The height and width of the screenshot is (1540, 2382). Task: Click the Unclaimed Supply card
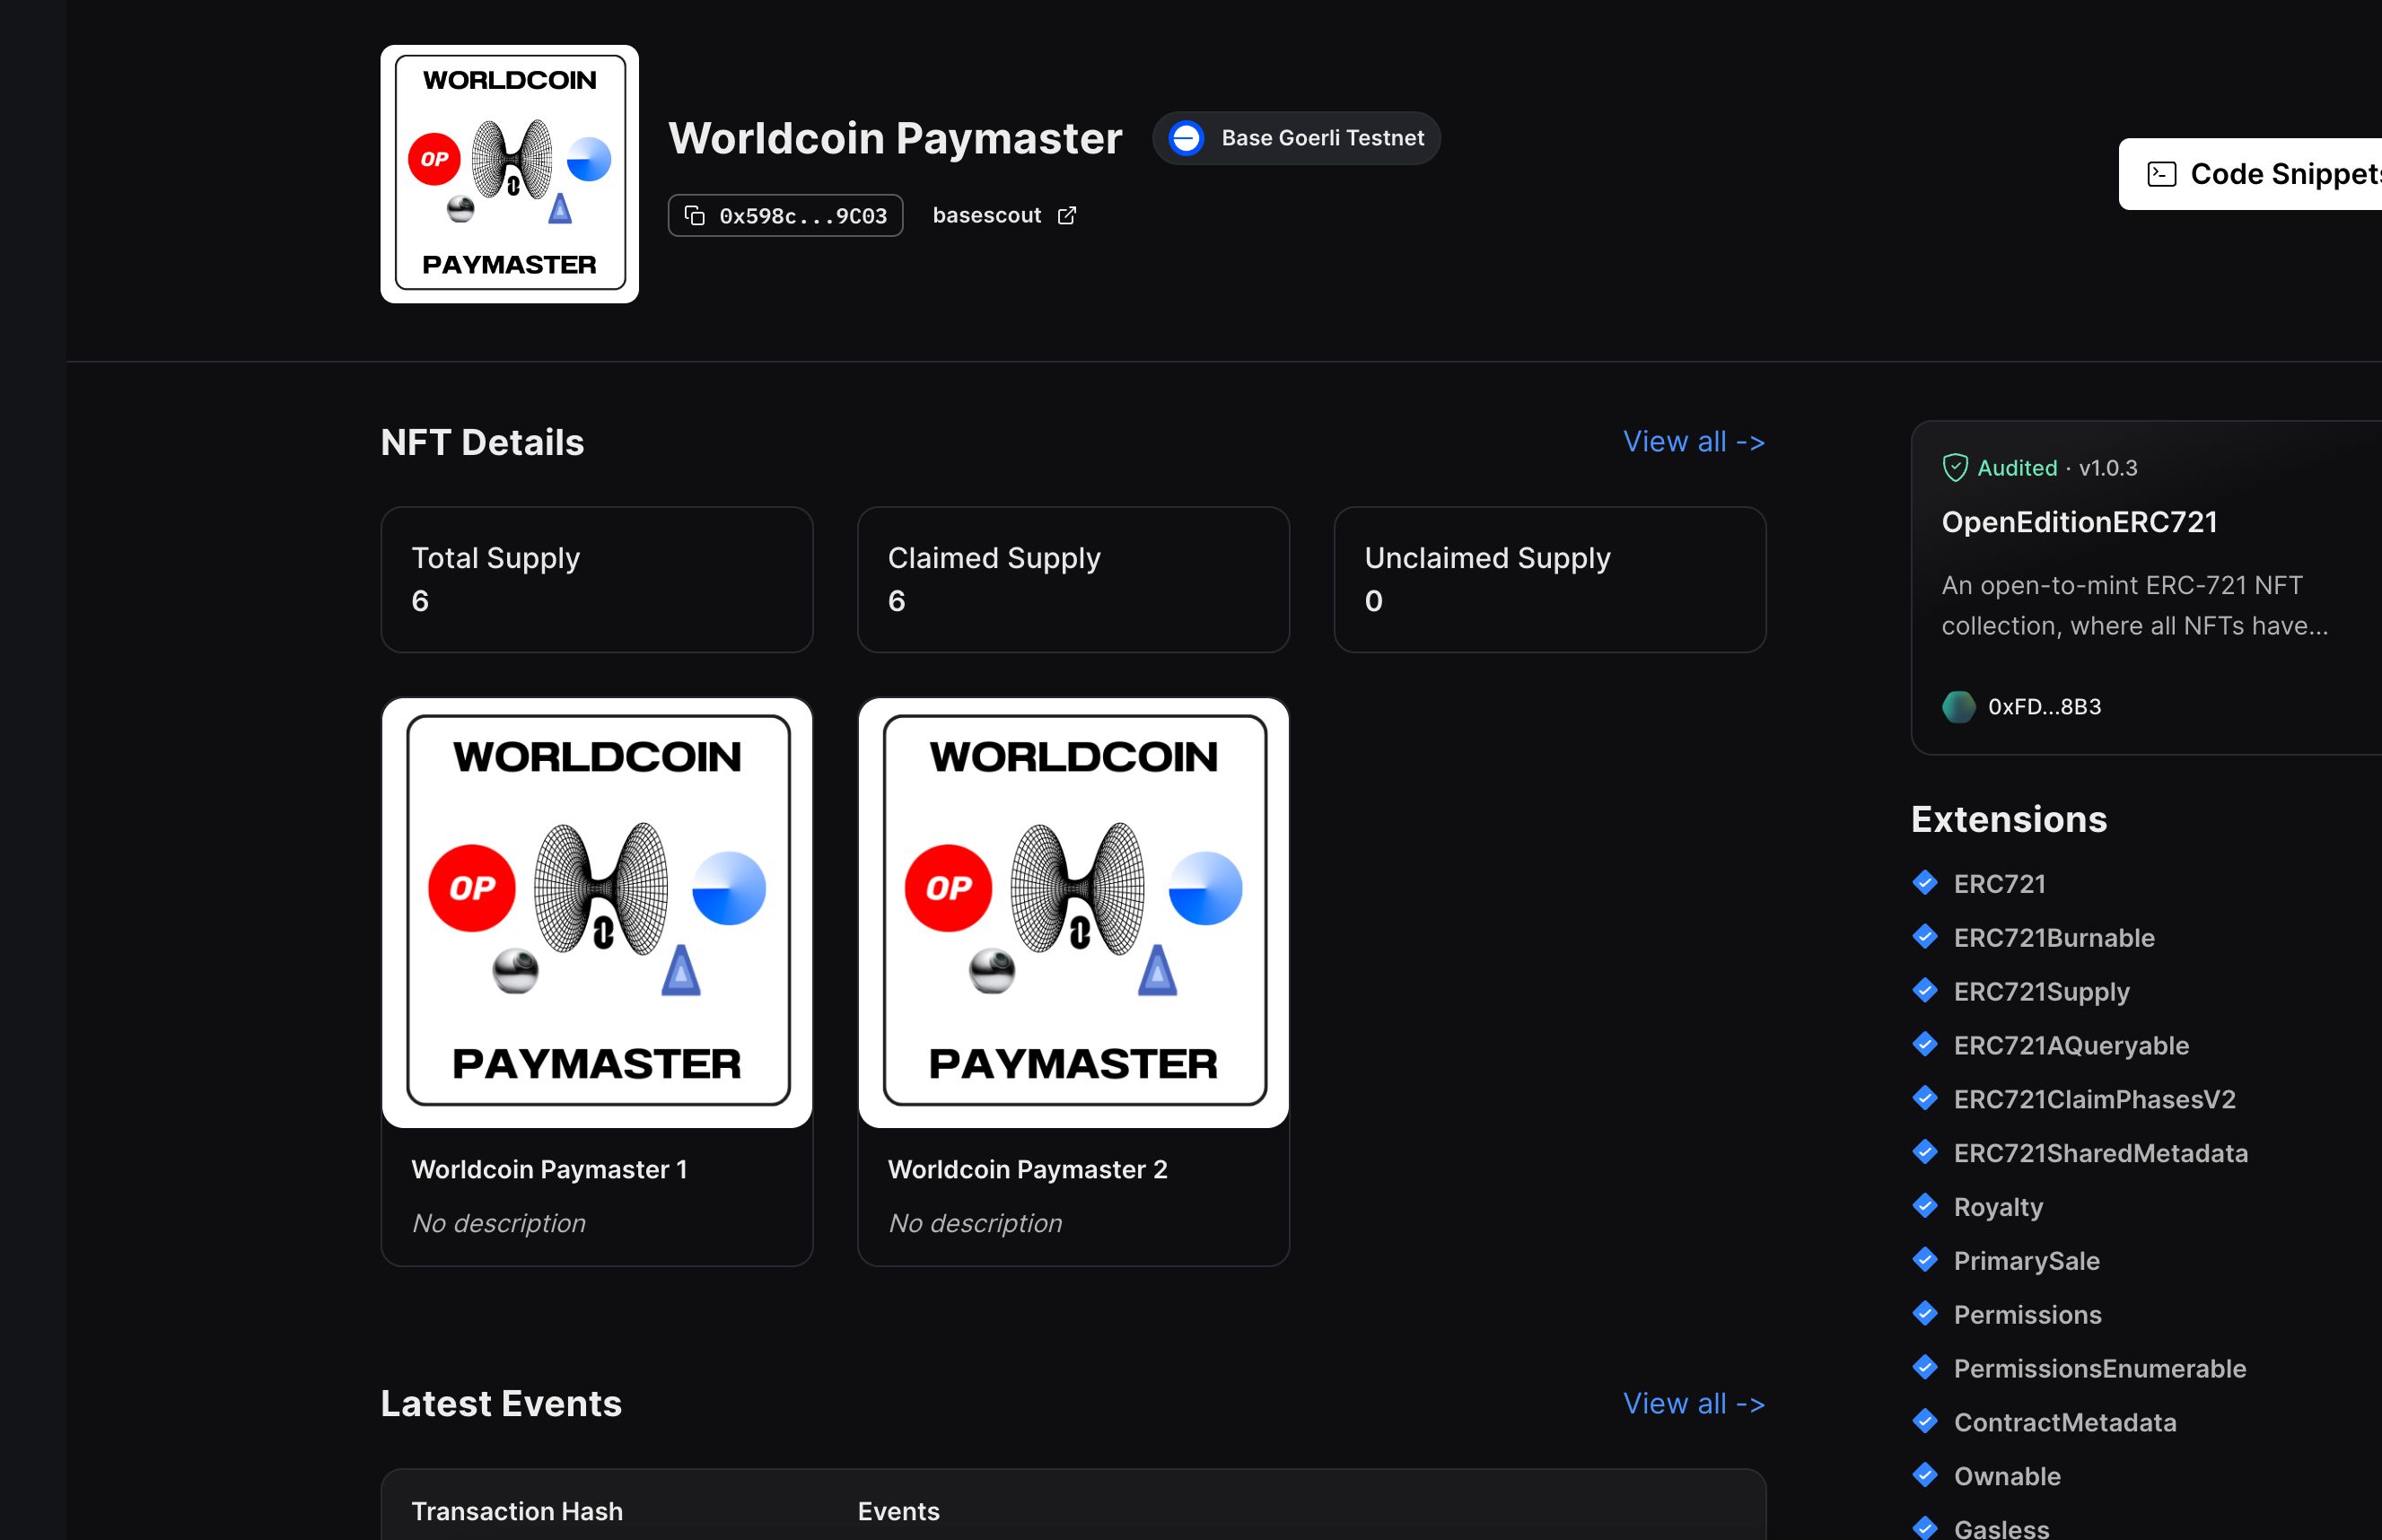tap(1550, 580)
